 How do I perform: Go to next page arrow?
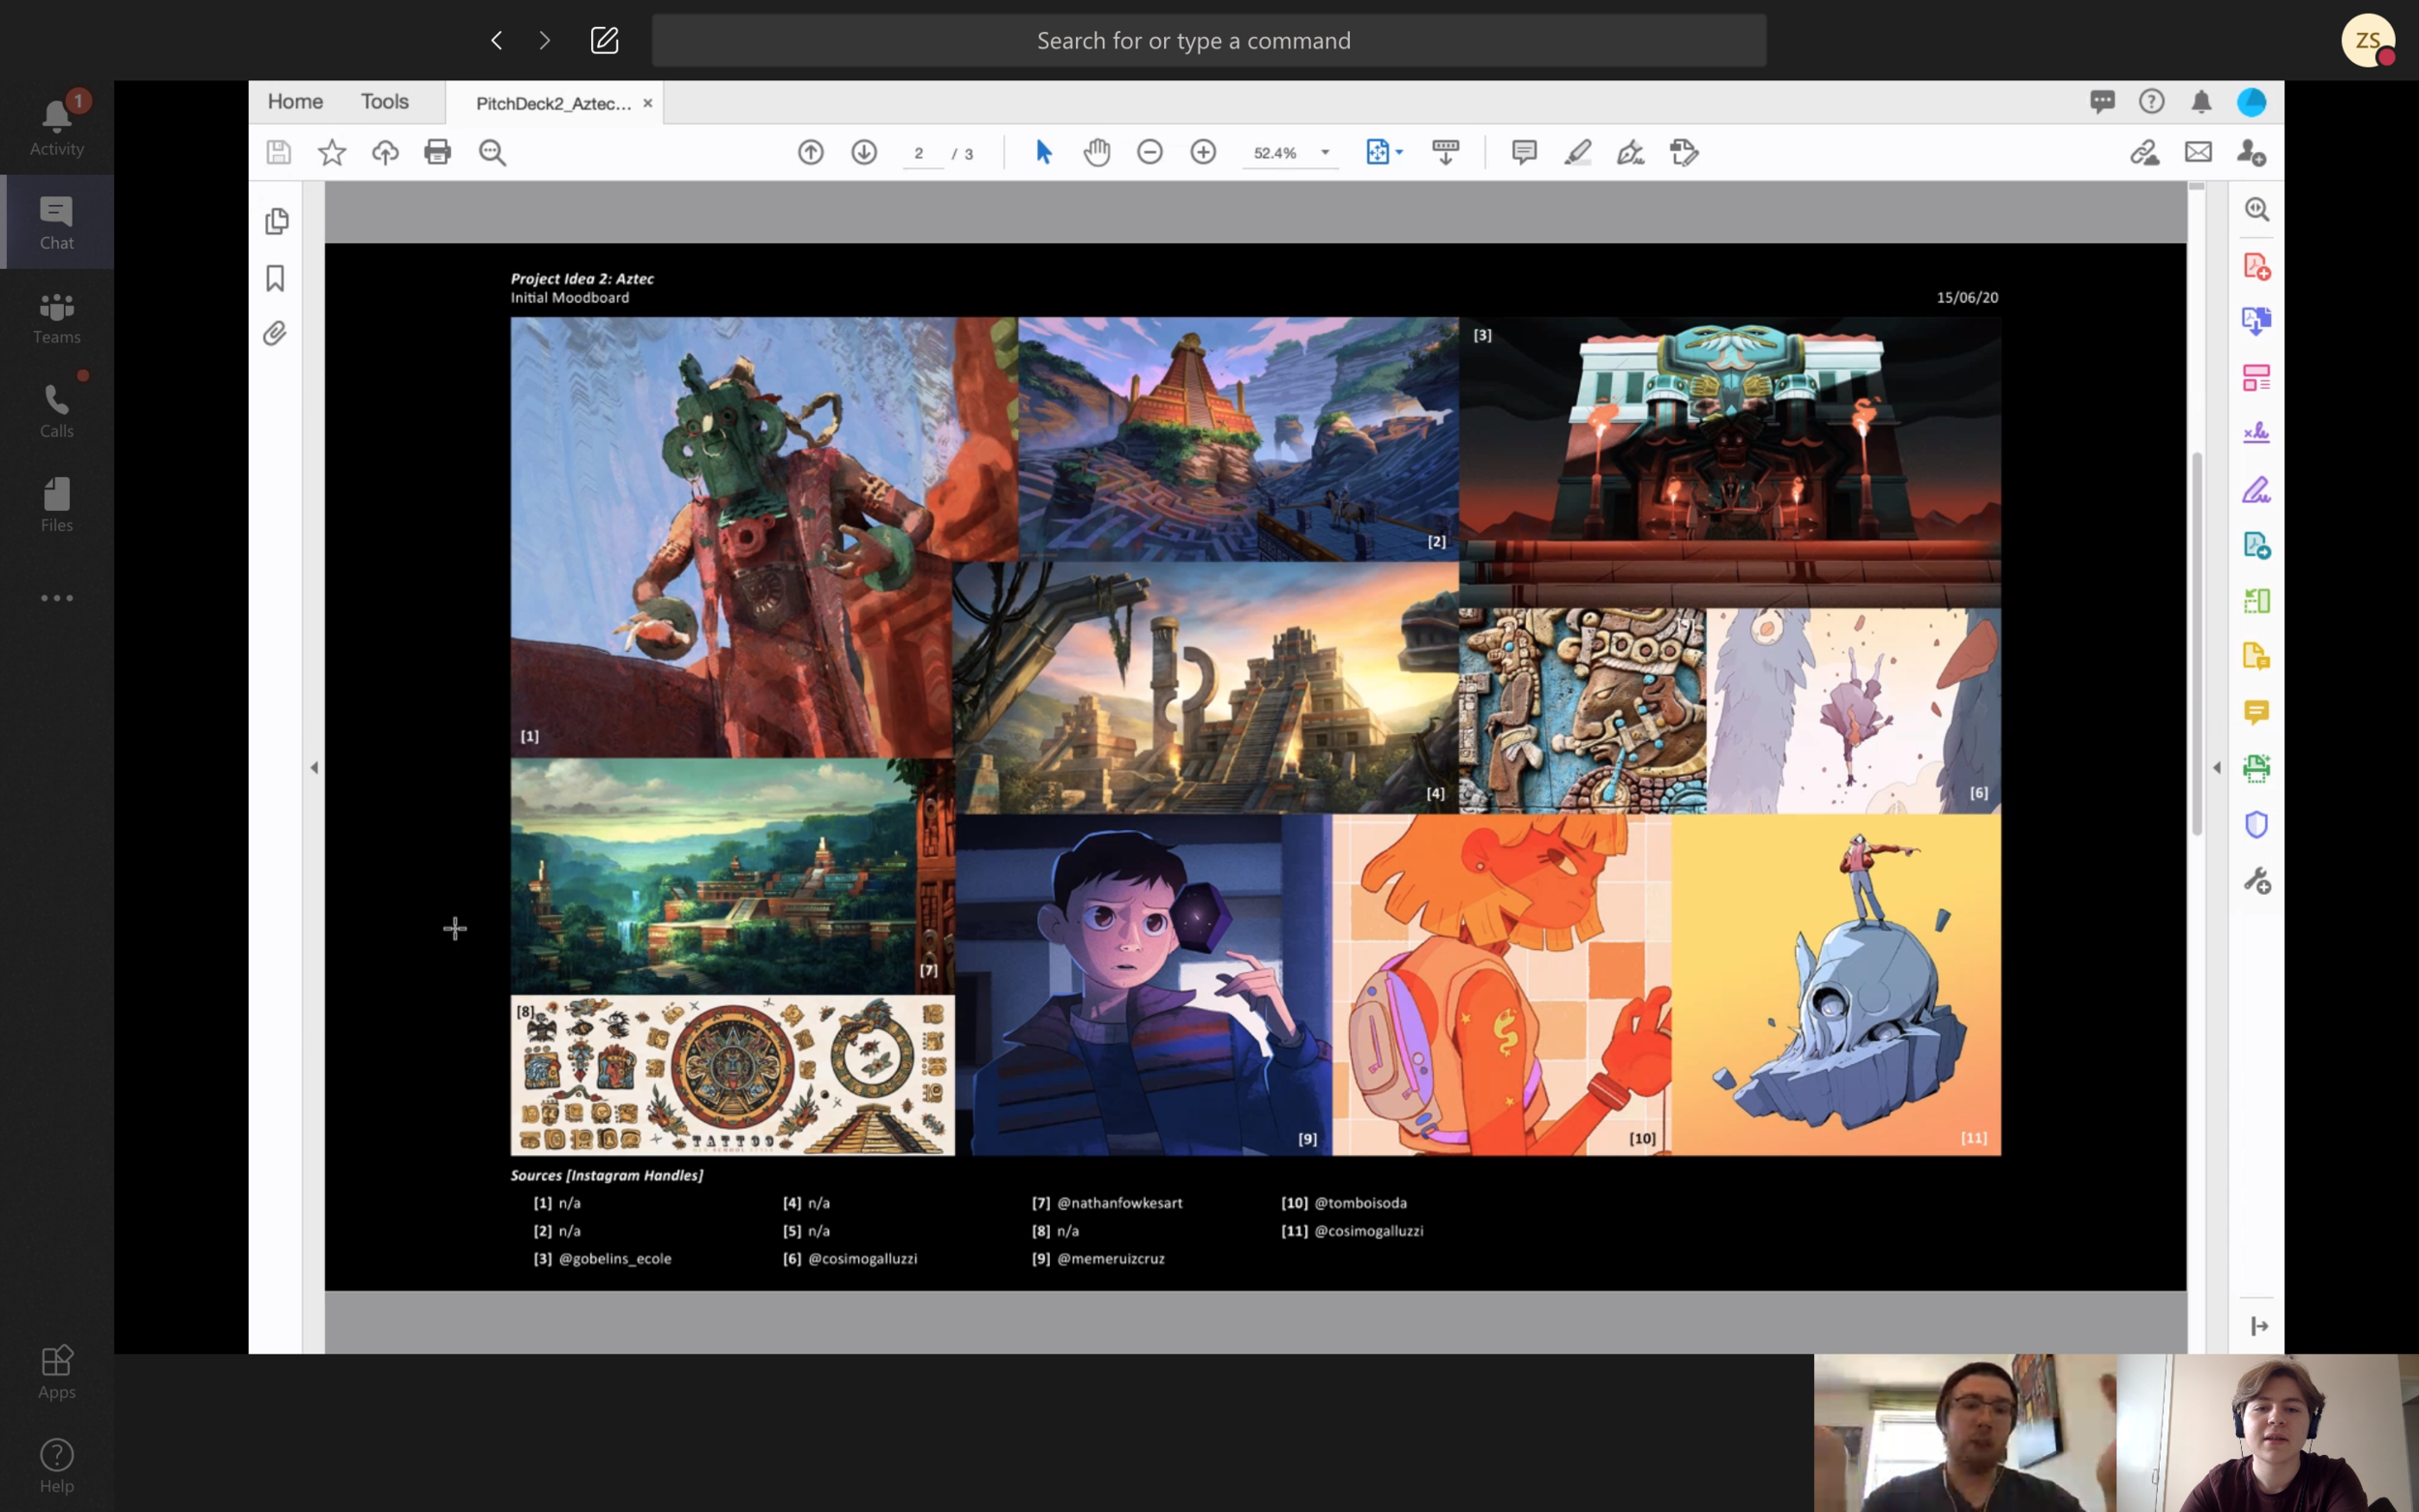pyautogui.click(x=864, y=152)
